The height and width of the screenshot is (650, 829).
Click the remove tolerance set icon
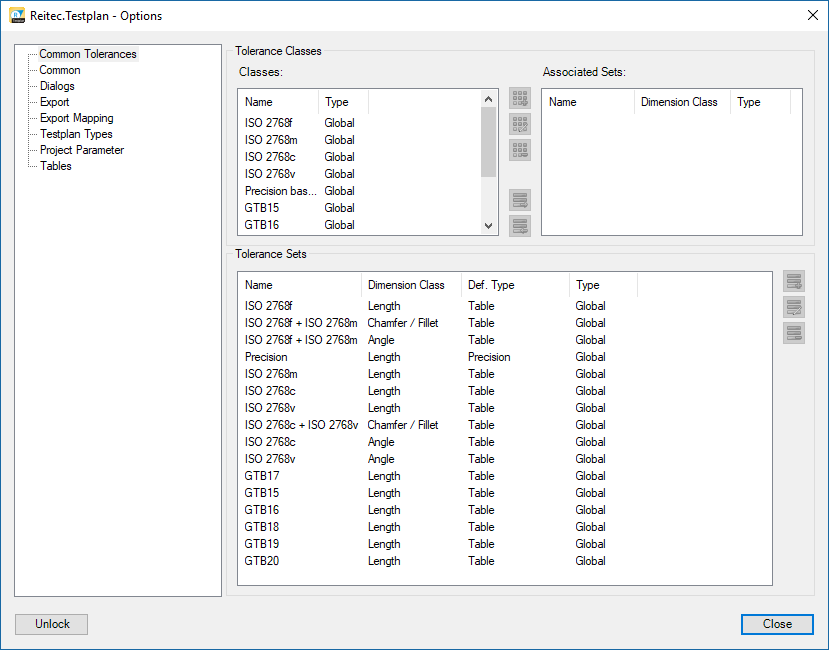(794, 334)
